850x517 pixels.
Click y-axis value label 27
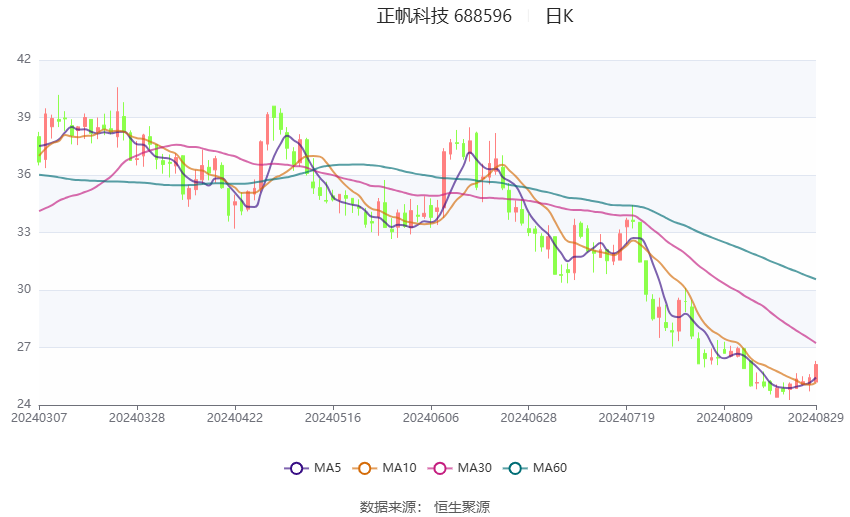pos(24,346)
